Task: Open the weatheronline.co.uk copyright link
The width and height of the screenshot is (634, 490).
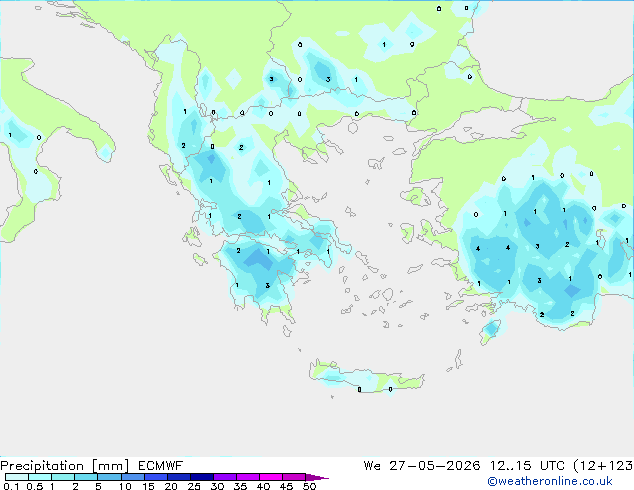Action: click(x=550, y=481)
